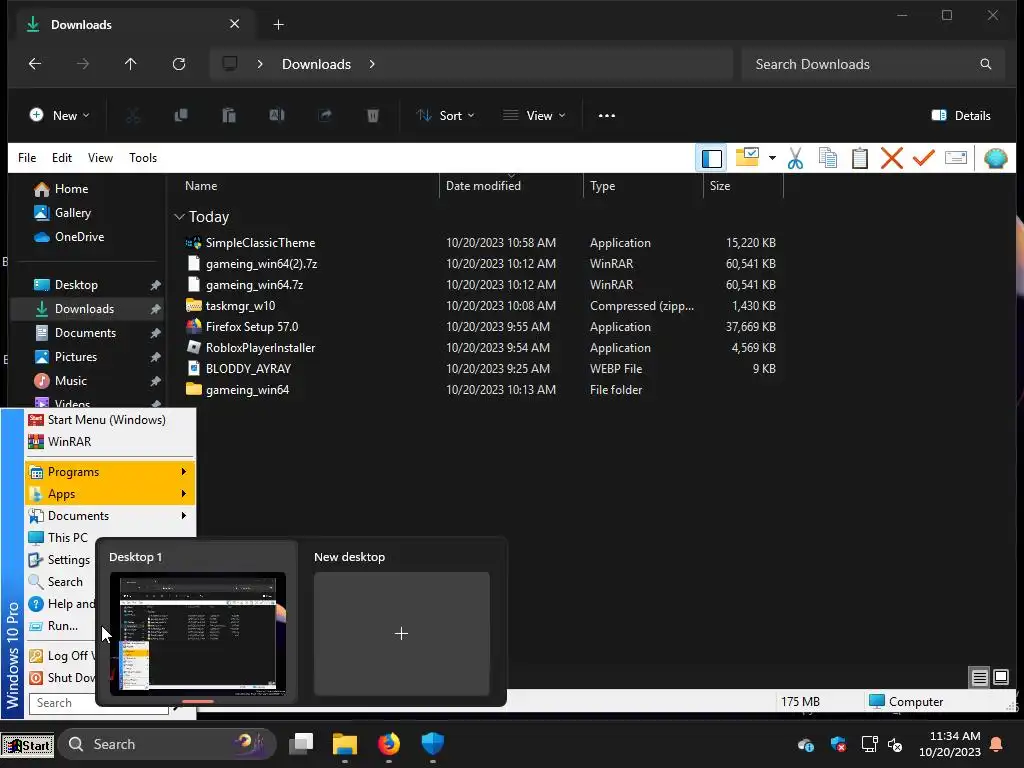Expand Programs submenu in start menu

(x=110, y=472)
